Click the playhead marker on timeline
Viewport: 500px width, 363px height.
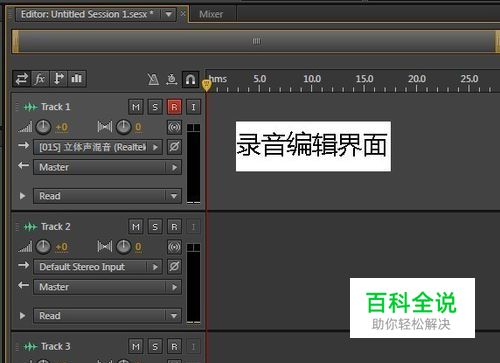(x=206, y=85)
